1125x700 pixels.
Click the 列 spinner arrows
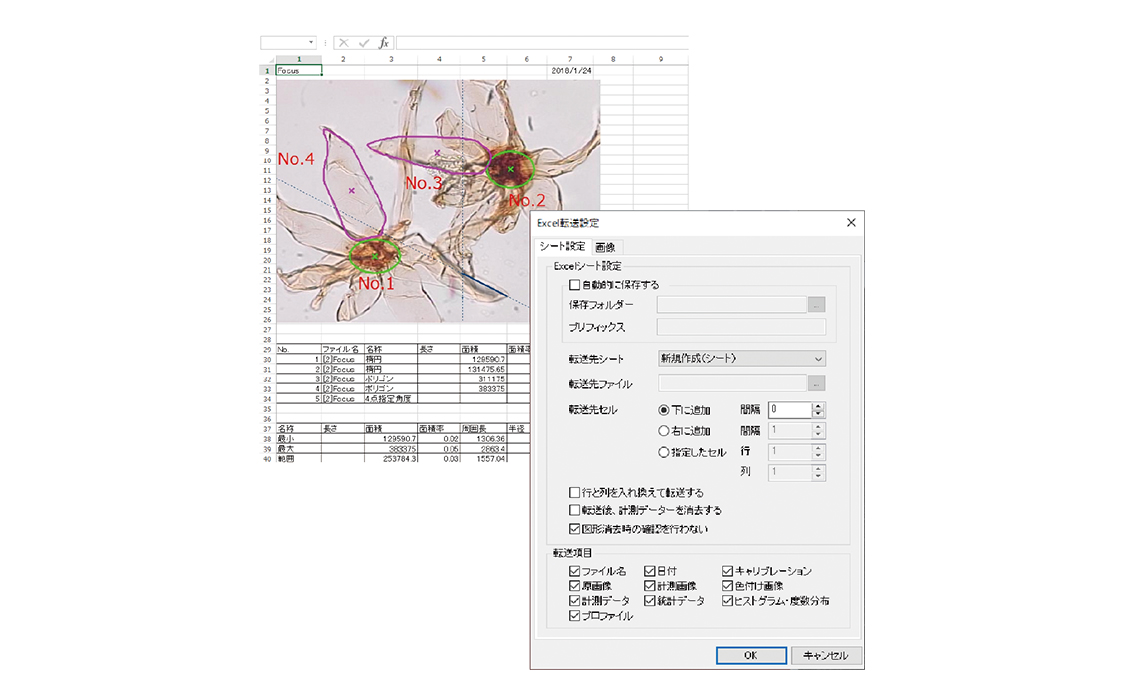click(x=818, y=473)
